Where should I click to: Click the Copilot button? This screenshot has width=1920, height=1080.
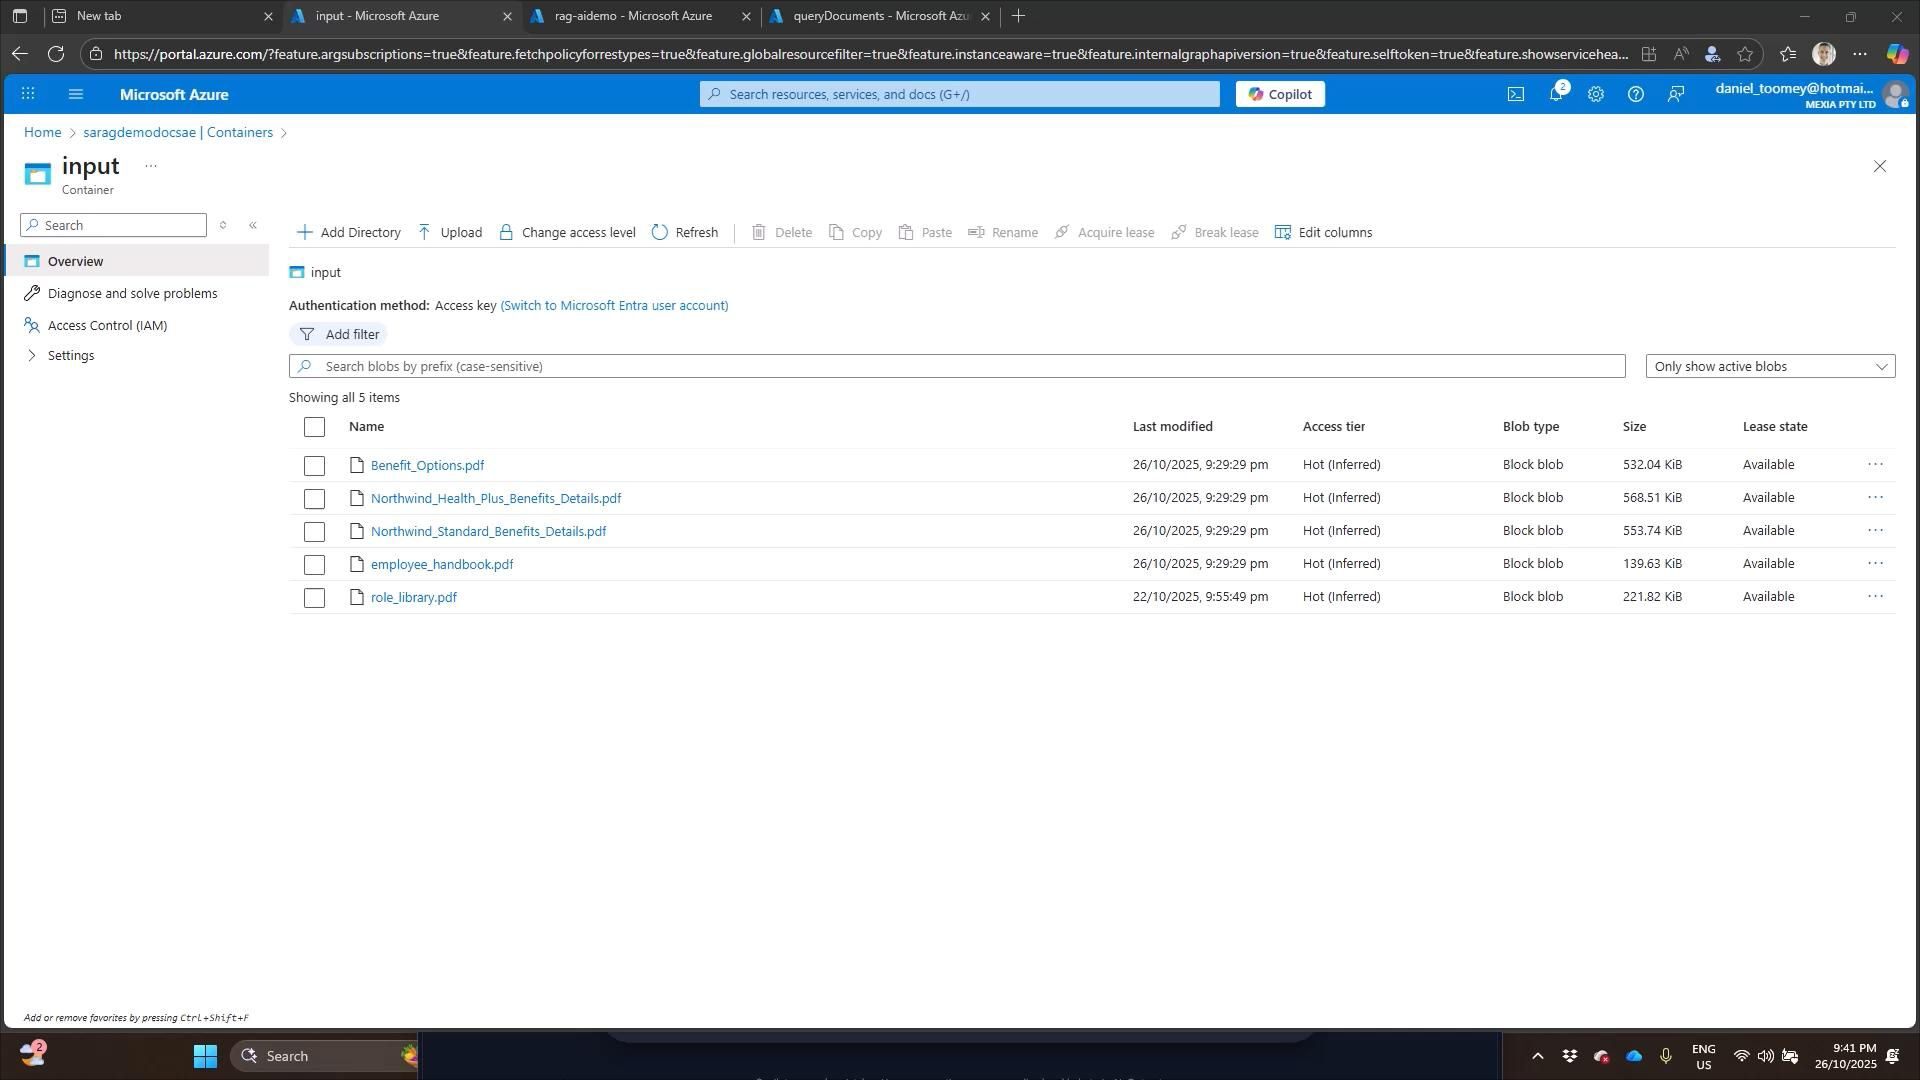tap(1280, 94)
